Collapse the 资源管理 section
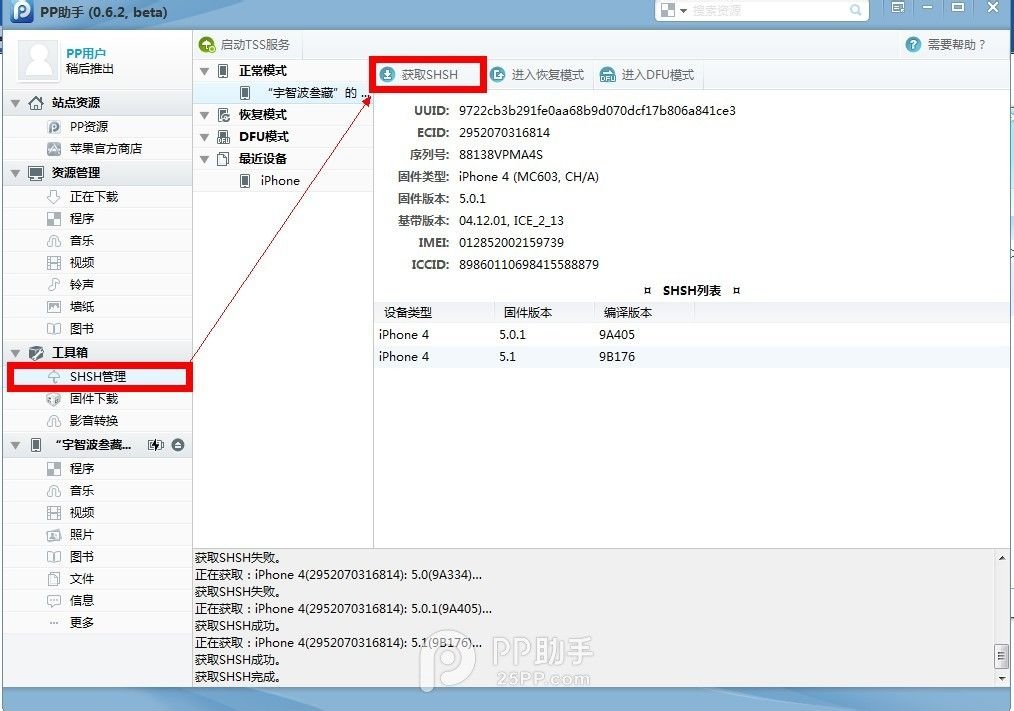The image size is (1014, 711). (x=16, y=173)
